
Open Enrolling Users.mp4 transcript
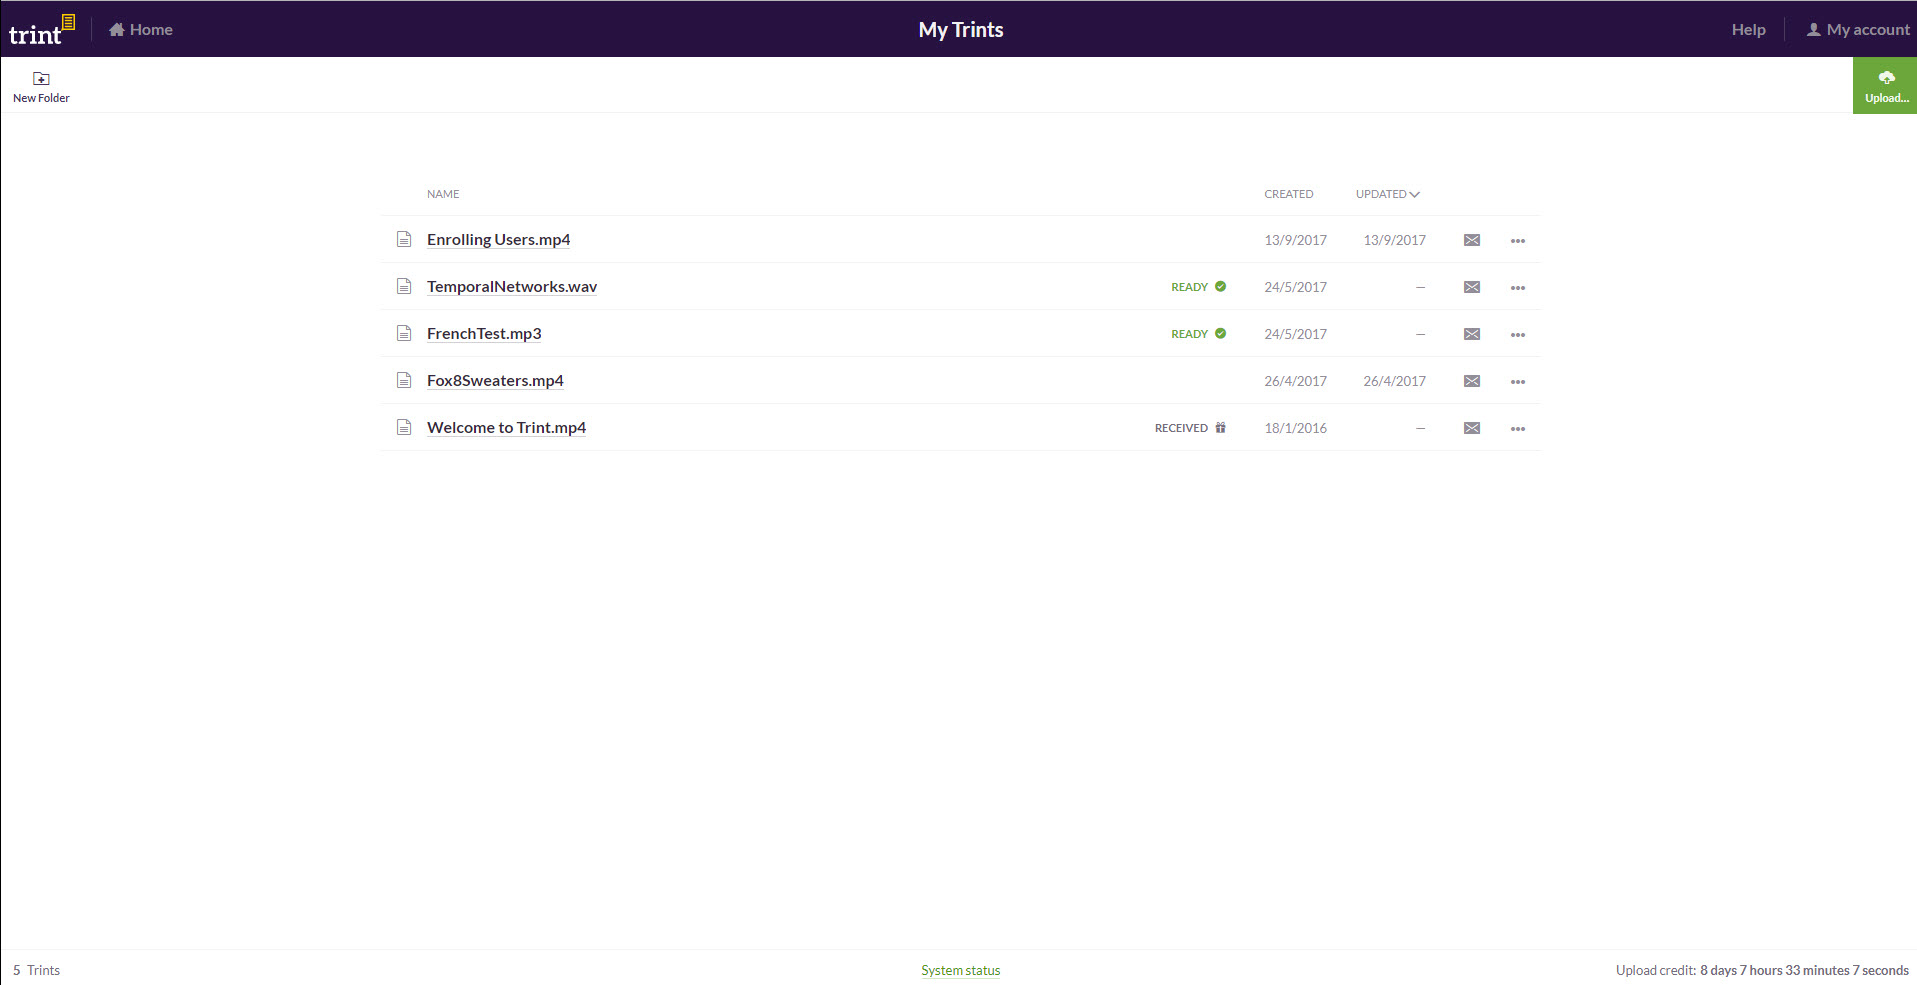(x=498, y=240)
